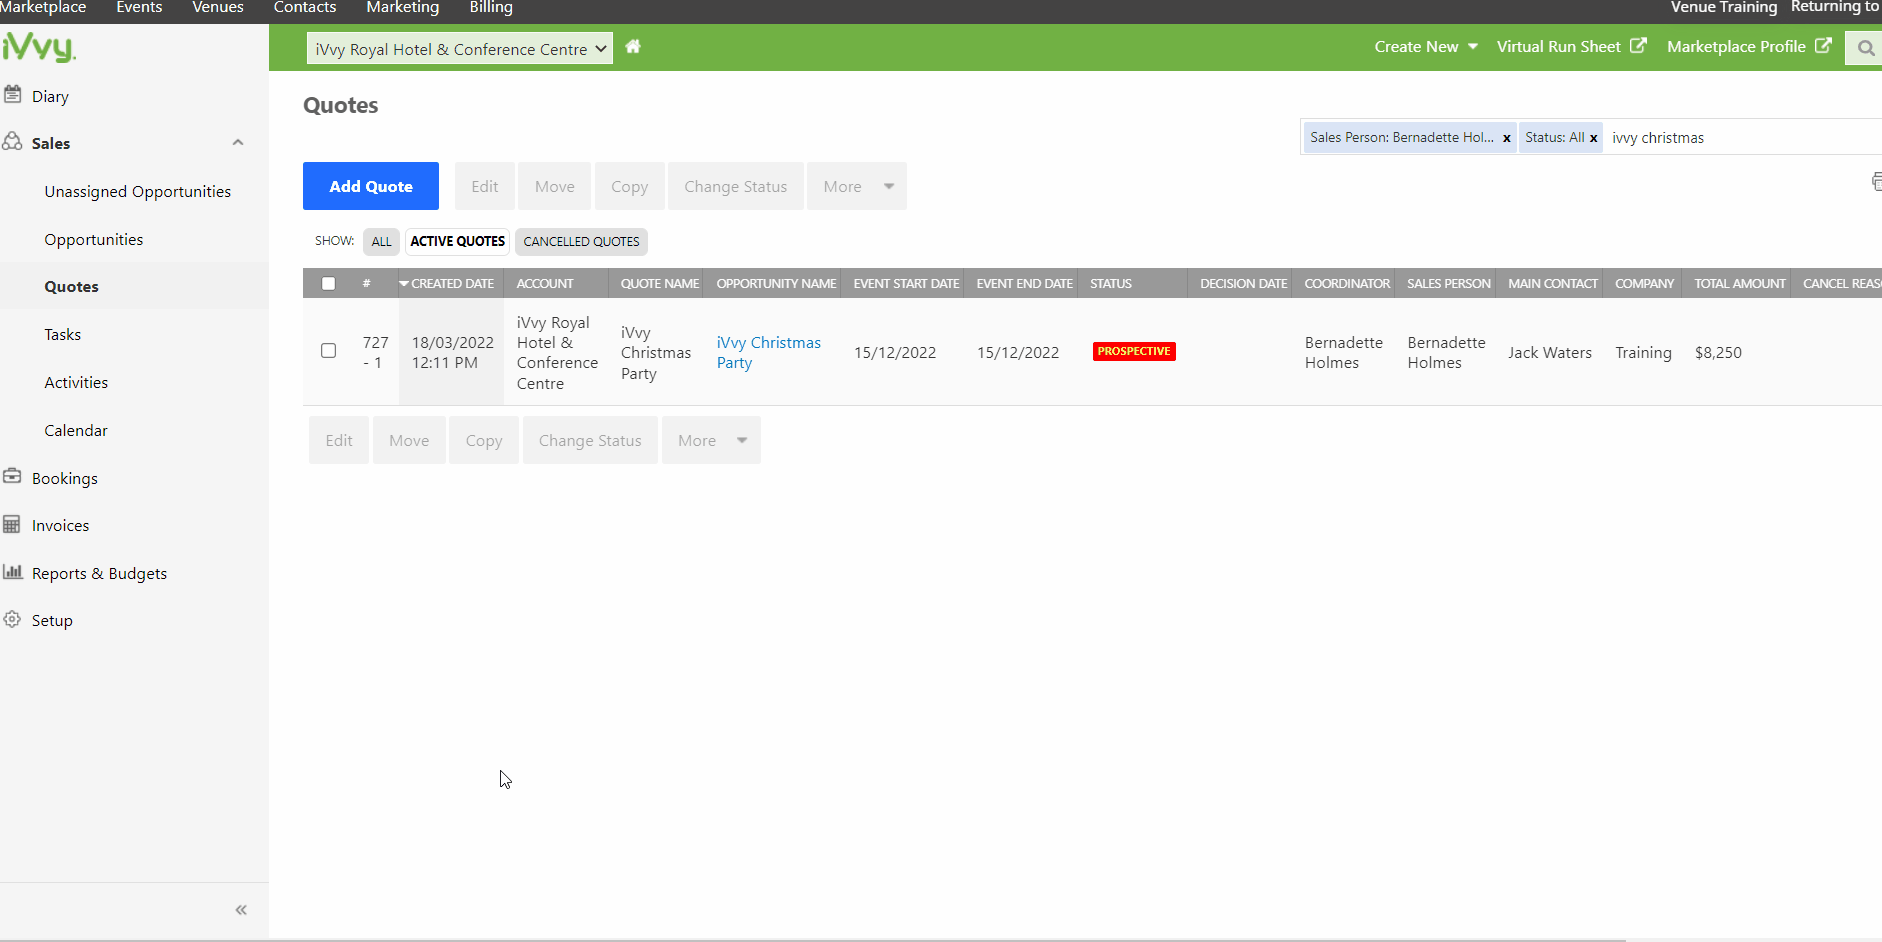The width and height of the screenshot is (1882, 942).
Task: Show ALL quotes filter tab
Action: pyautogui.click(x=382, y=242)
